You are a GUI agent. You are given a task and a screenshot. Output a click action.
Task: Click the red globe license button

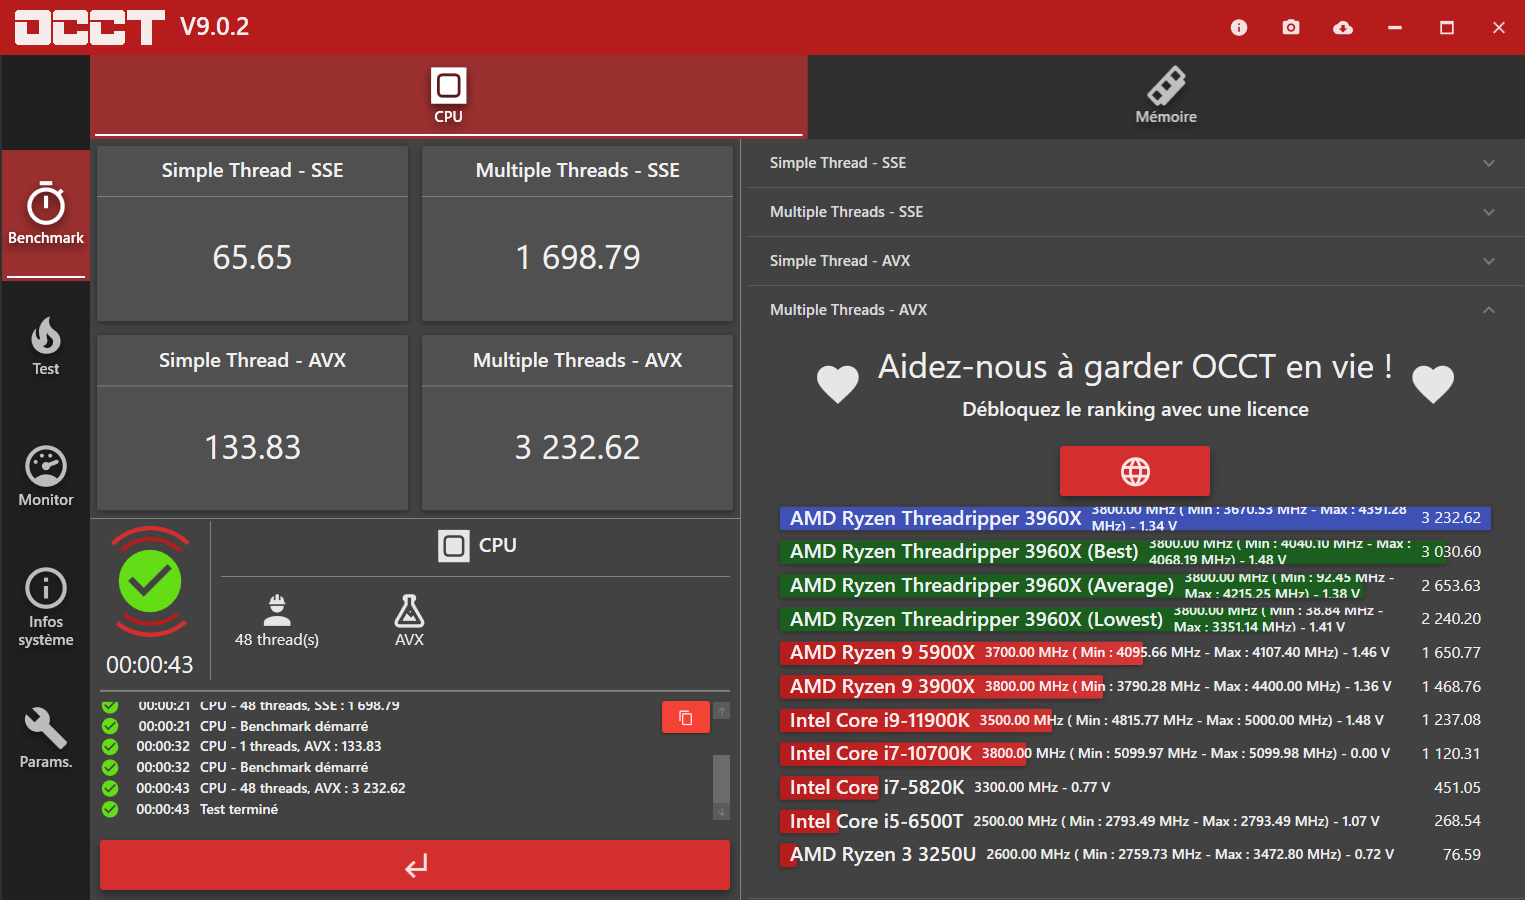pyautogui.click(x=1135, y=471)
